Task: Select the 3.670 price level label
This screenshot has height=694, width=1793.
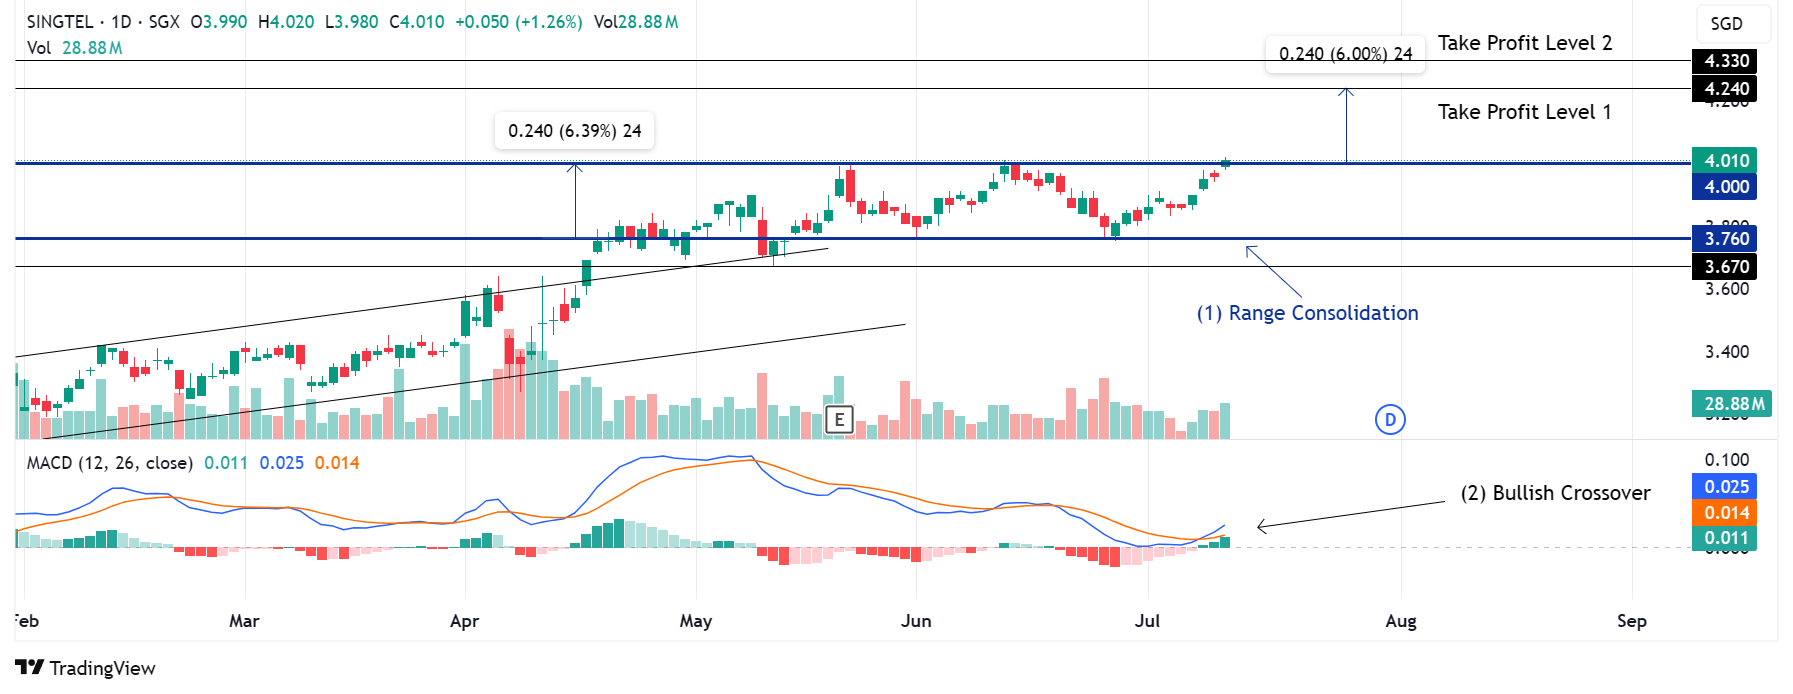Action: [x=1724, y=267]
